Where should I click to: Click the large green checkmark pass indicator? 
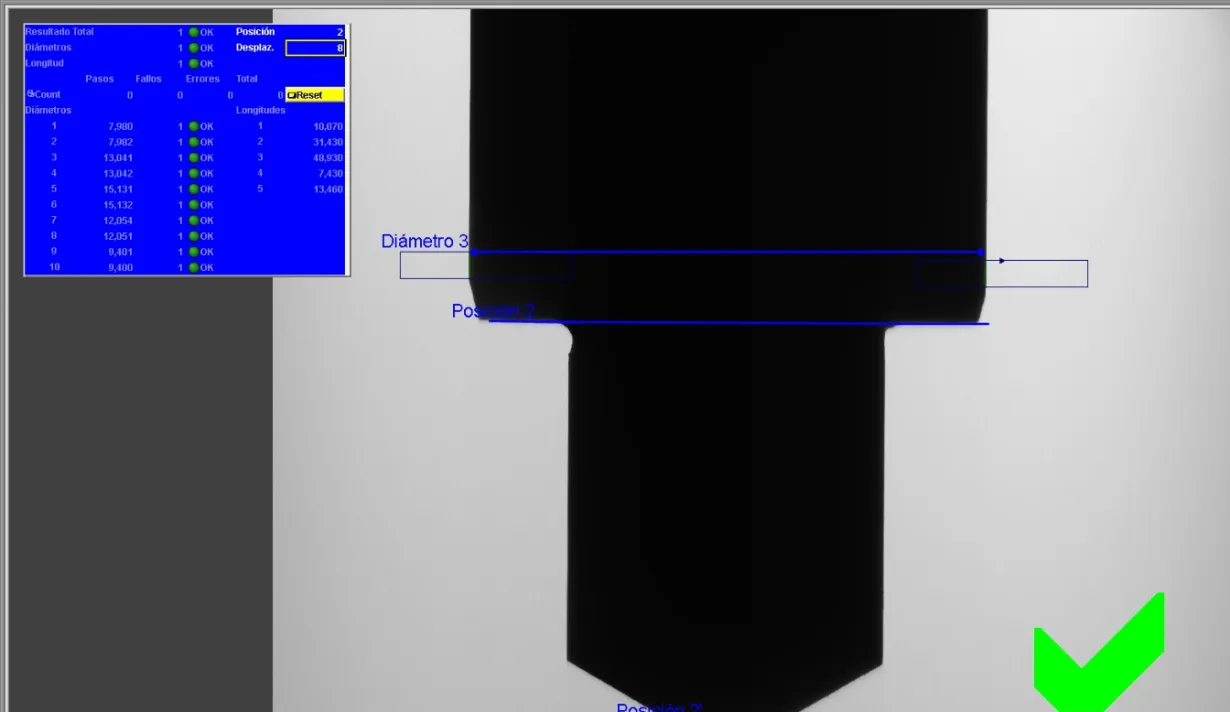pyautogui.click(x=1098, y=655)
